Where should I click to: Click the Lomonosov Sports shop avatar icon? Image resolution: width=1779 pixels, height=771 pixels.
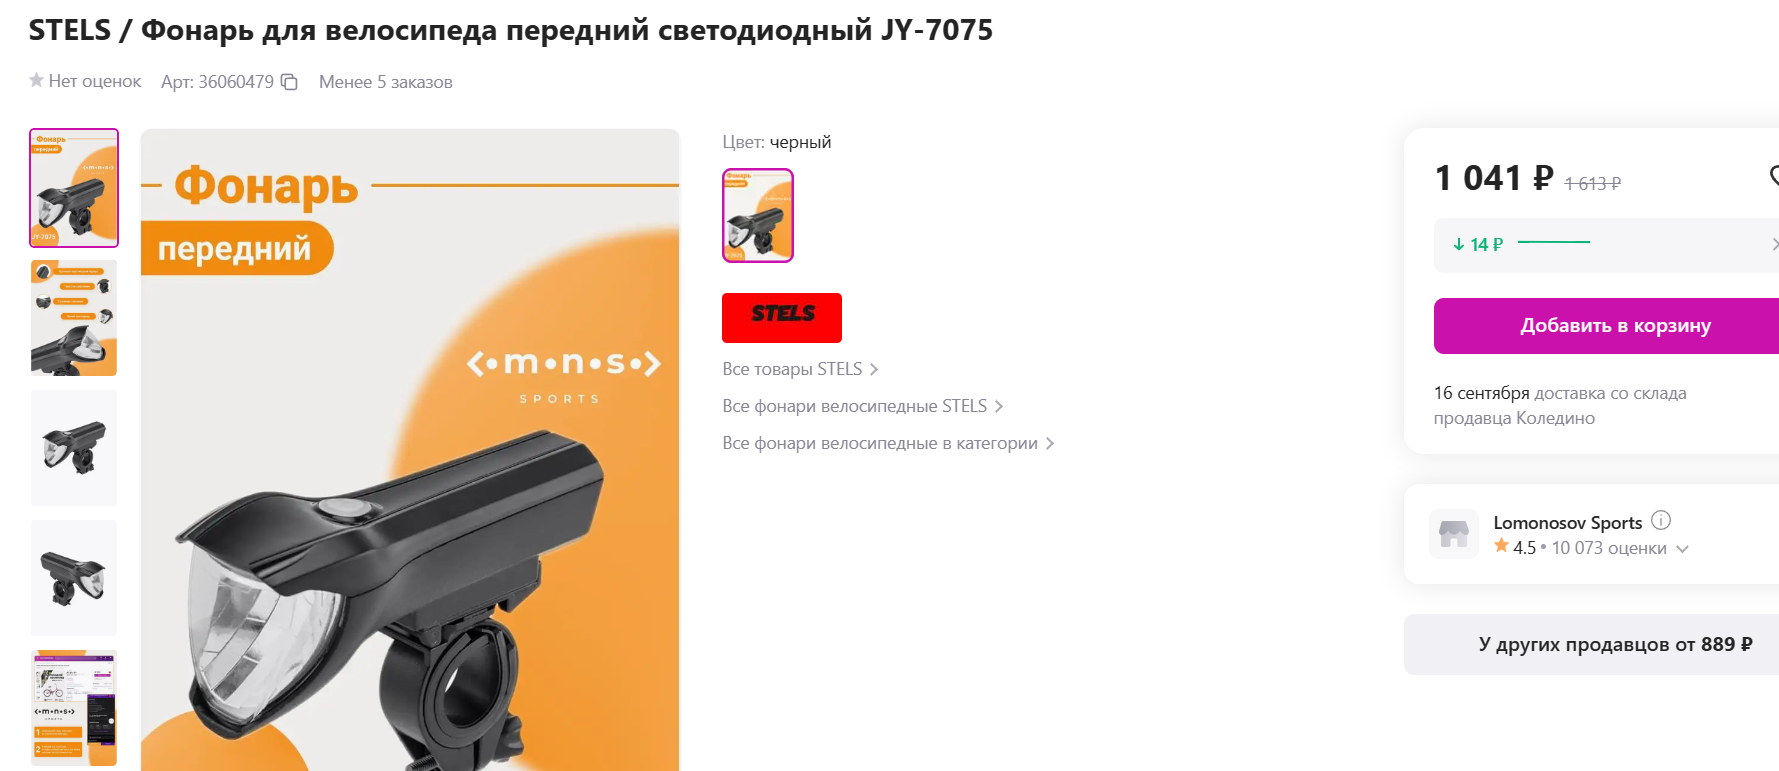pyautogui.click(x=1454, y=534)
